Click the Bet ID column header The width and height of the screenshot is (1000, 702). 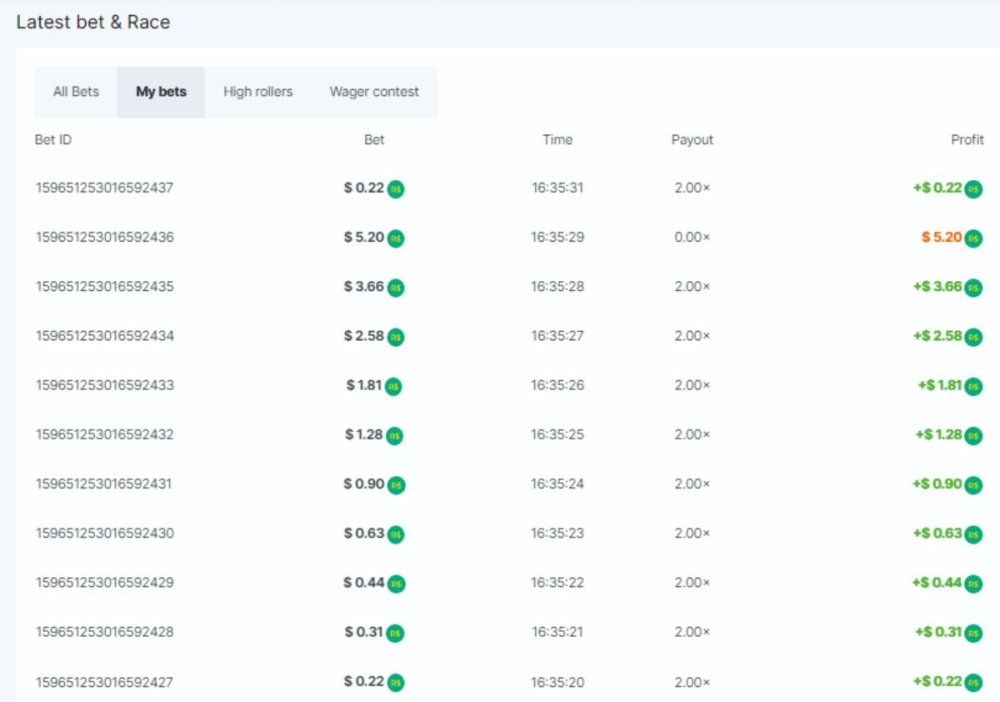pyautogui.click(x=53, y=140)
